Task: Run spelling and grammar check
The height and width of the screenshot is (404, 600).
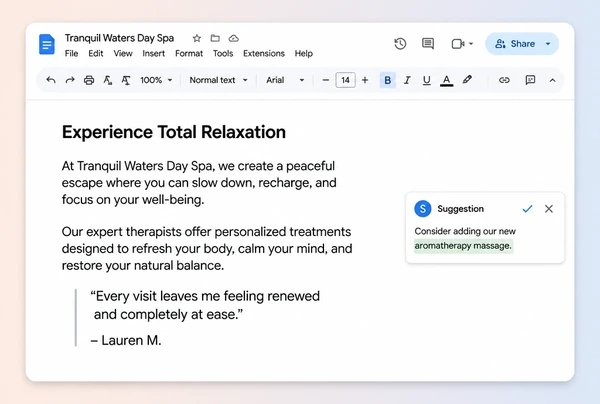Action: [x=108, y=80]
